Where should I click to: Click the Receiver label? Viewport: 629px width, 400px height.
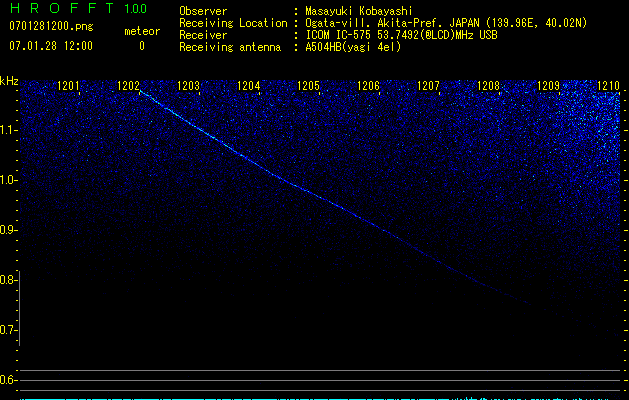(x=203, y=35)
